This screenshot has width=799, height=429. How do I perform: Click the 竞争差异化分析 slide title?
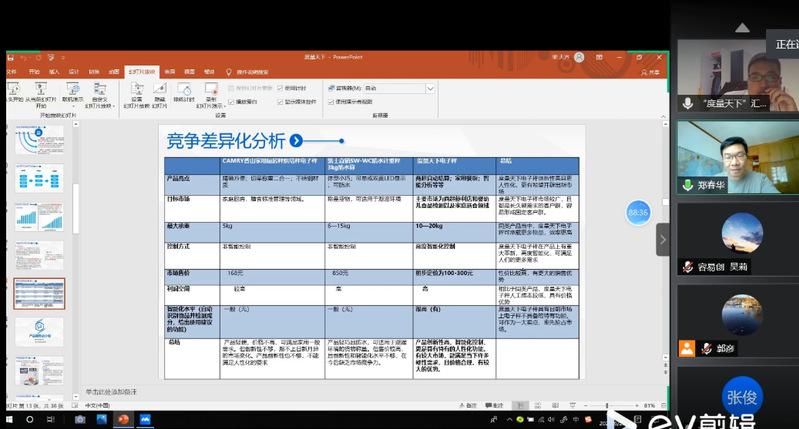(226, 141)
